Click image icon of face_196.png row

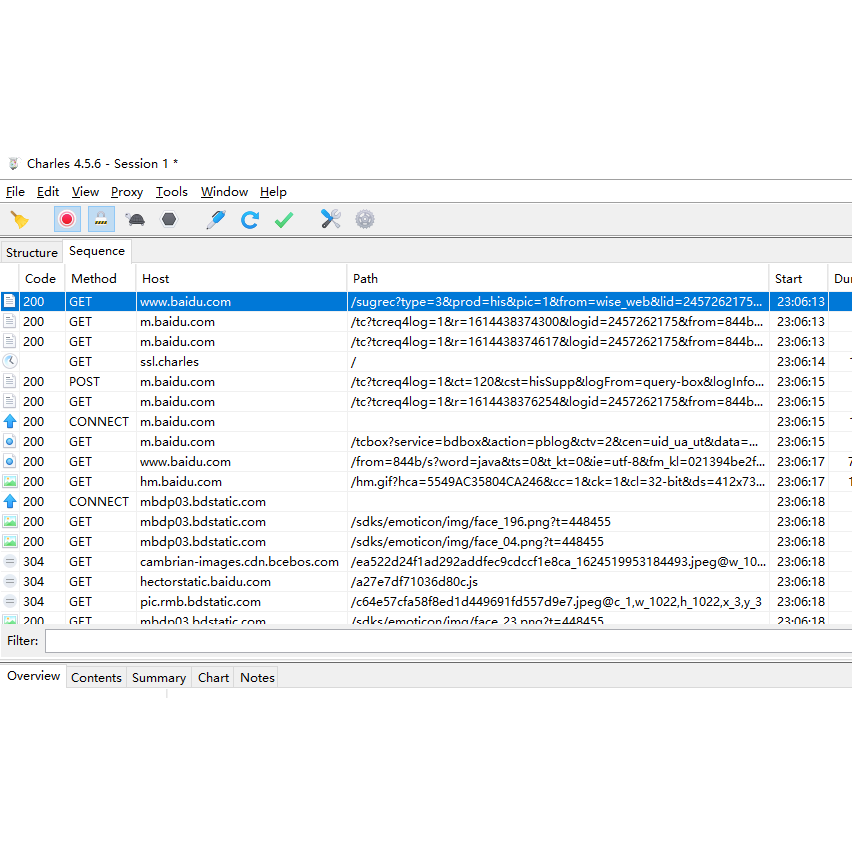coord(10,522)
